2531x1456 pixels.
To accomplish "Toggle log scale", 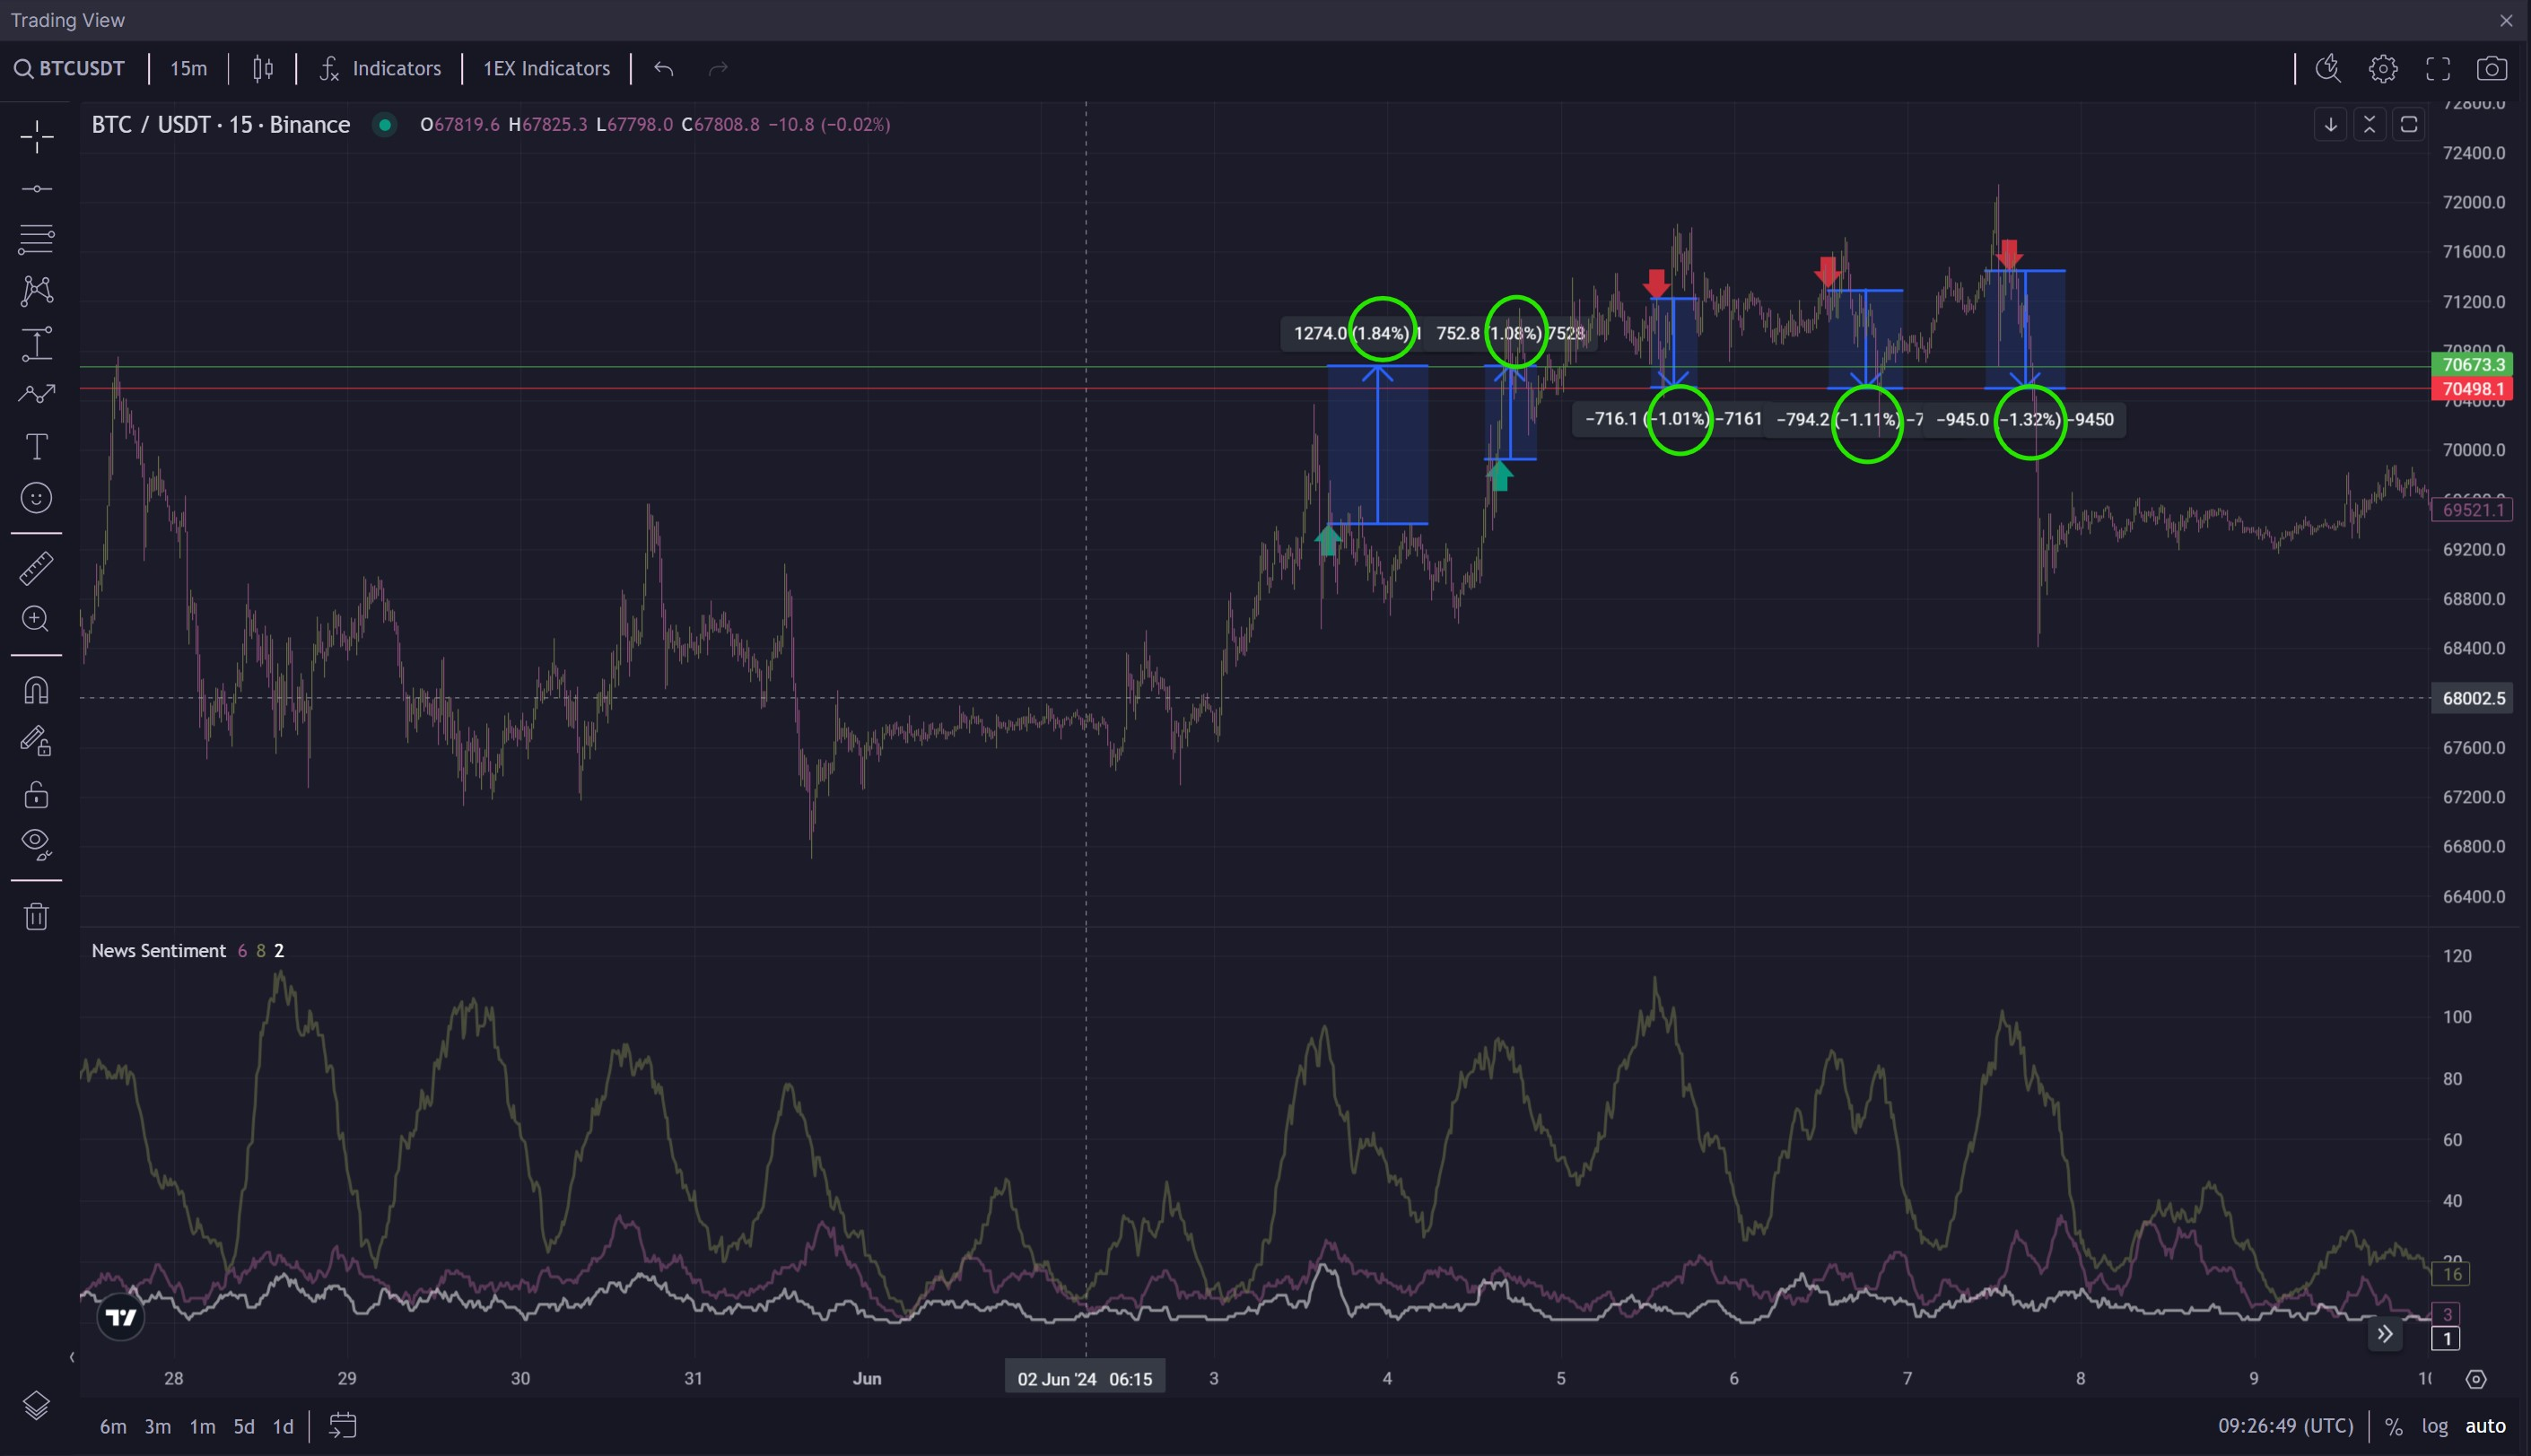I will tap(2434, 1426).
